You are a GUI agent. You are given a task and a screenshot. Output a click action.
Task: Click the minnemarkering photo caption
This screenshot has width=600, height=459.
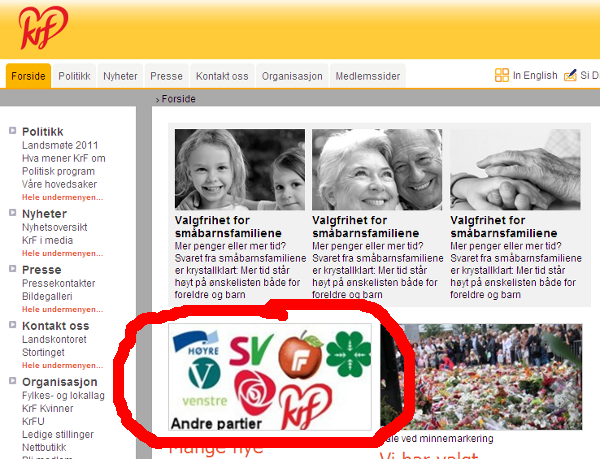point(439,438)
